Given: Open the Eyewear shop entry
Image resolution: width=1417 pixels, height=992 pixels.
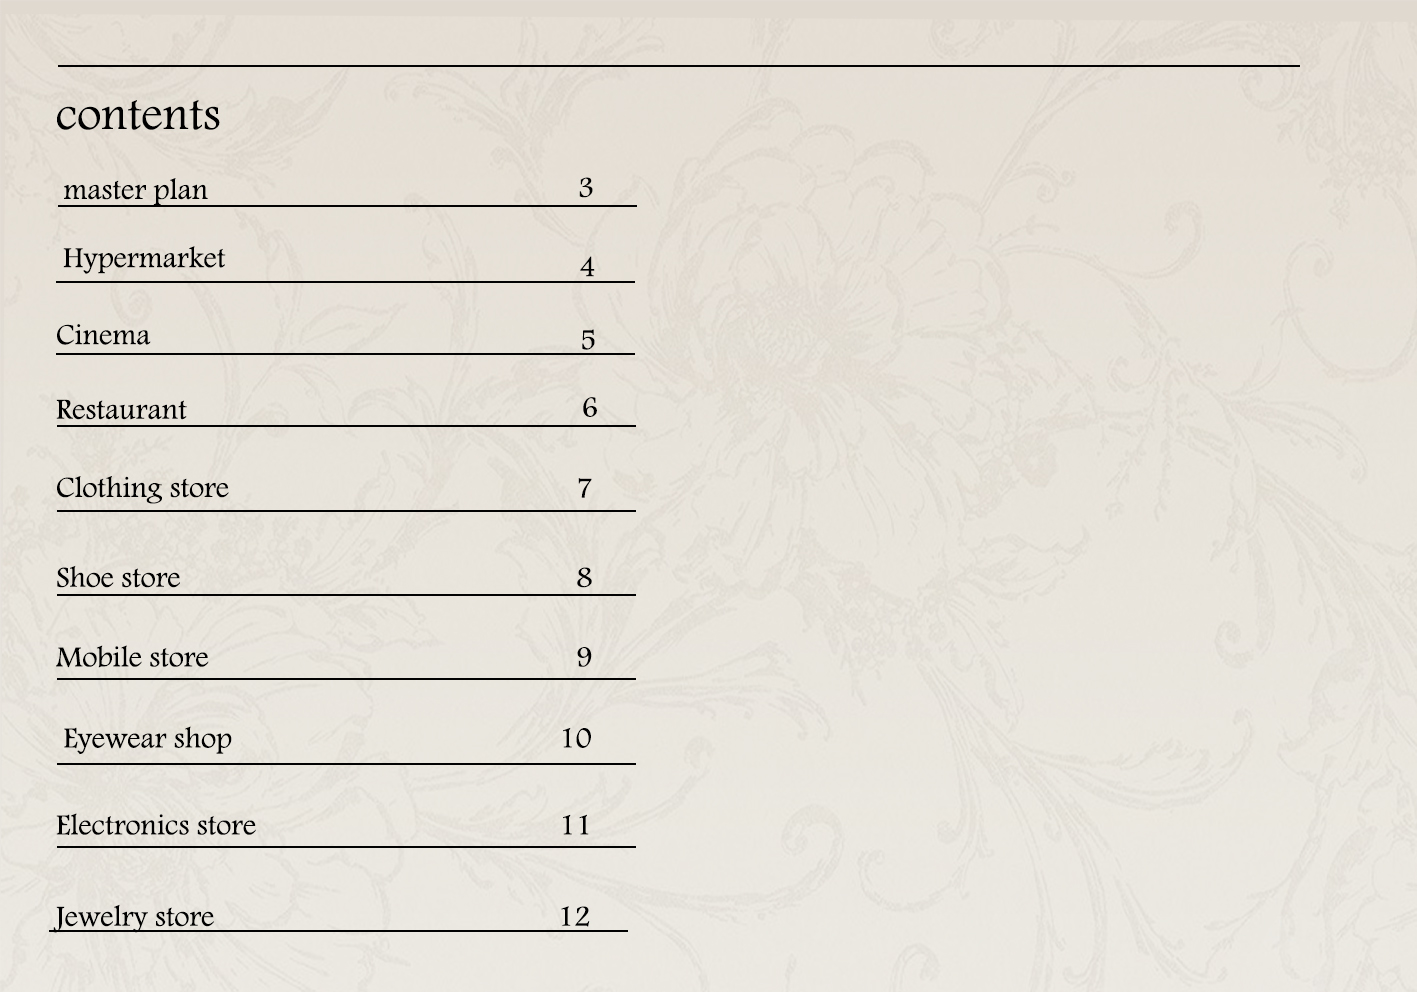Looking at the screenshot, I should (147, 738).
